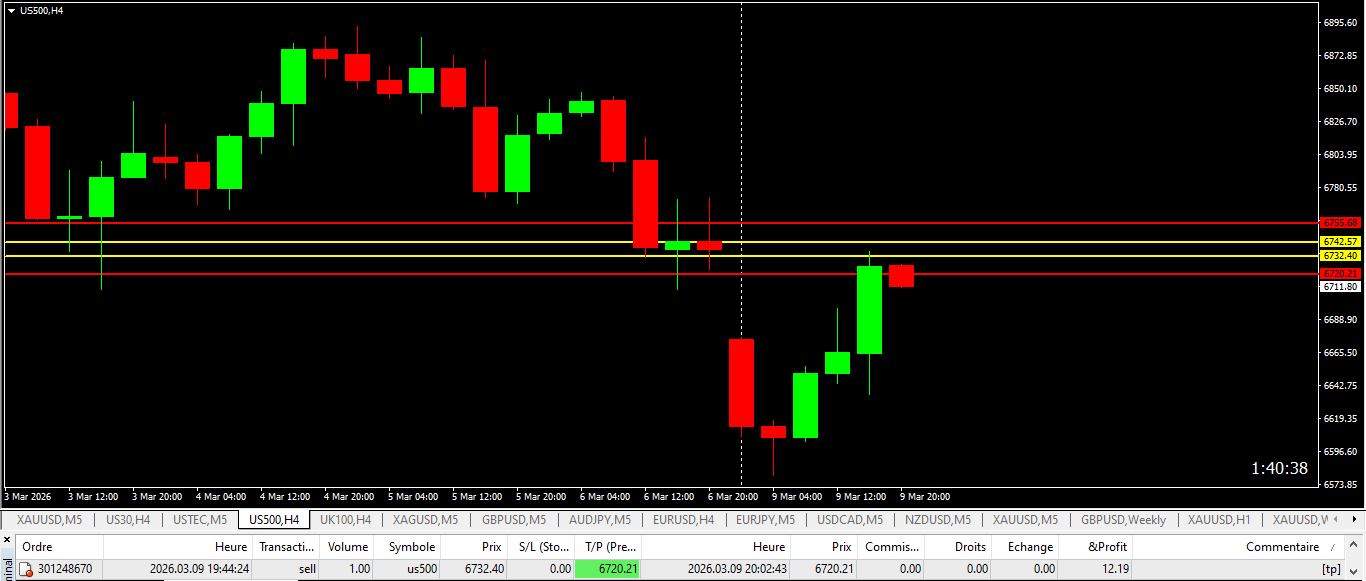This screenshot has height=581, width=1366.
Task: Open the XAGUSD,M5 chart tab
Action: (425, 520)
